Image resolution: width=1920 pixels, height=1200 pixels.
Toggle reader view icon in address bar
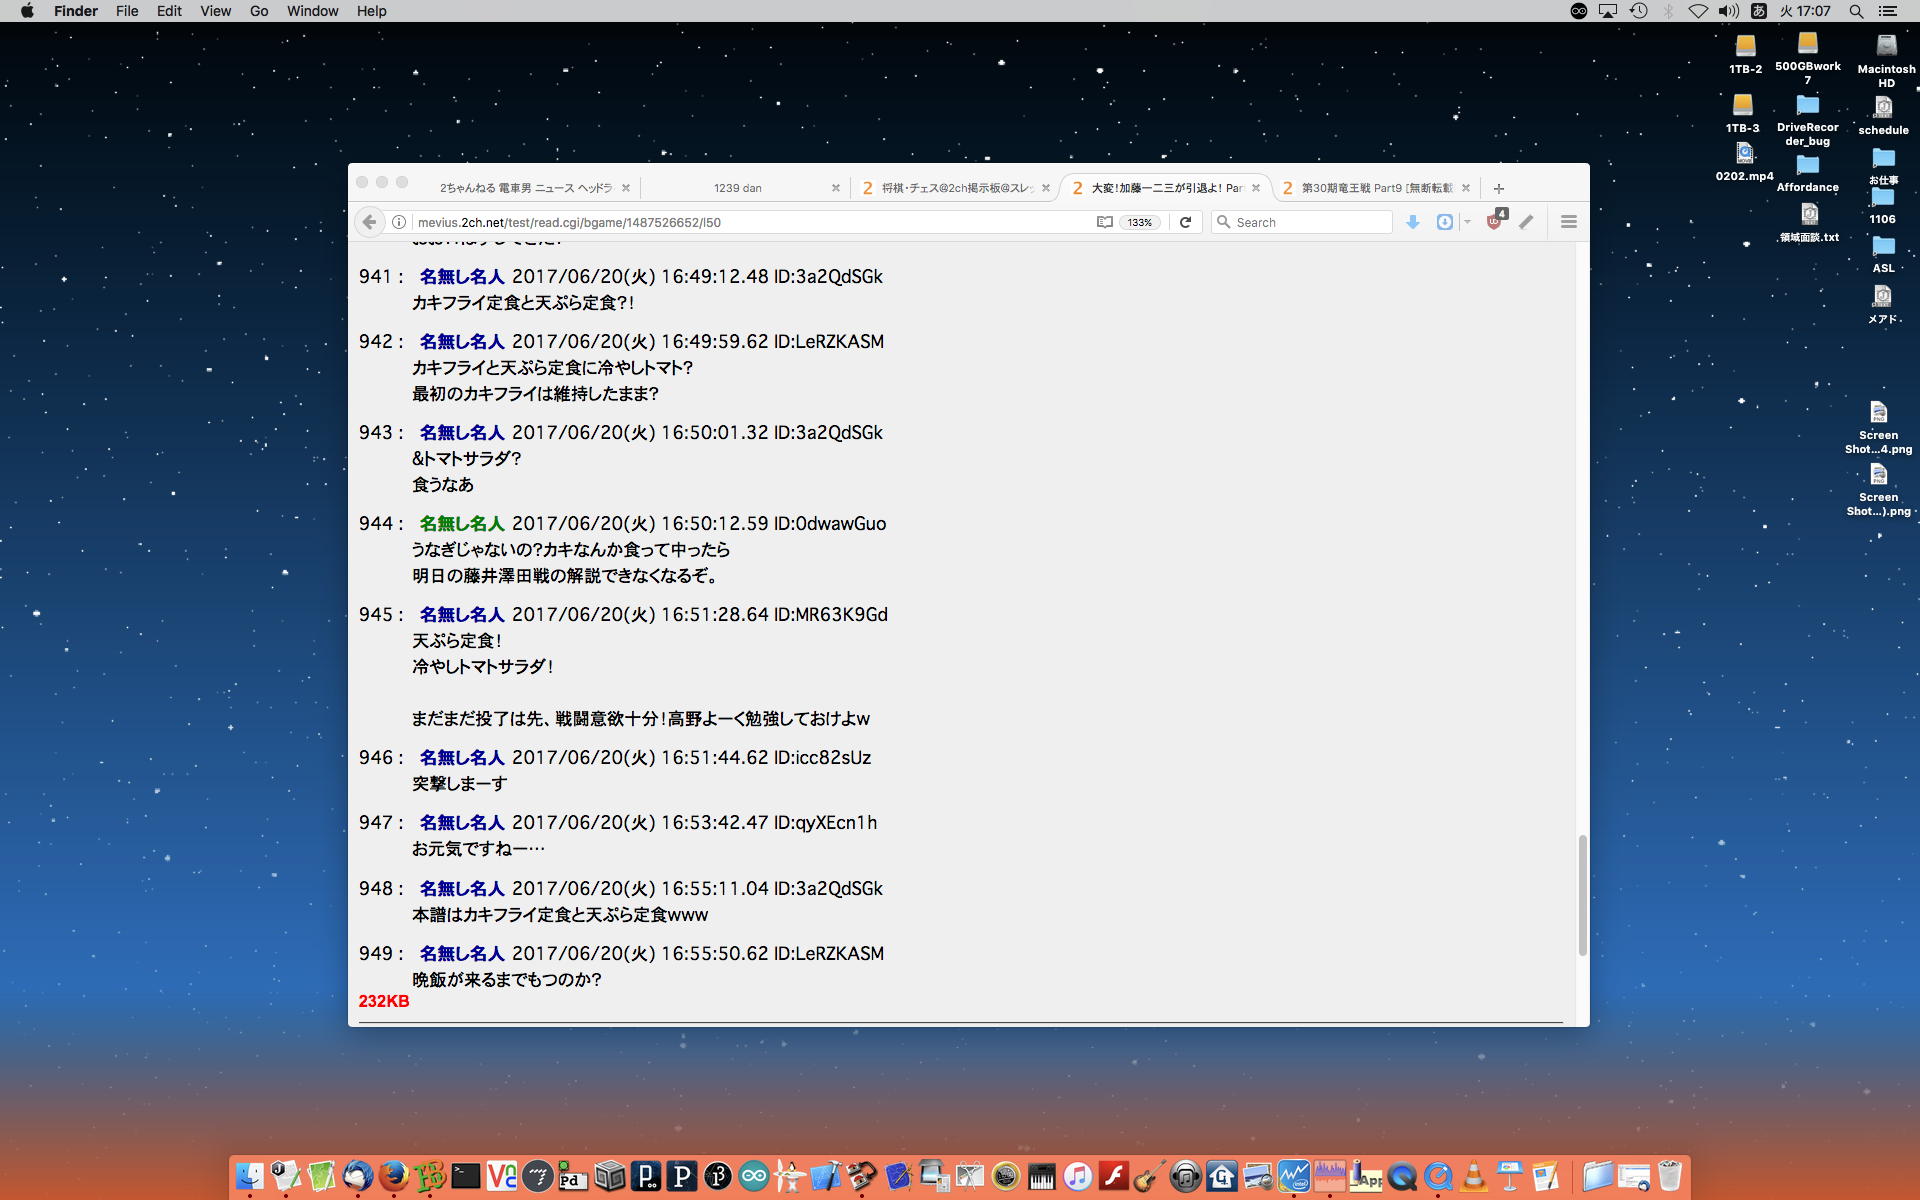[1104, 222]
